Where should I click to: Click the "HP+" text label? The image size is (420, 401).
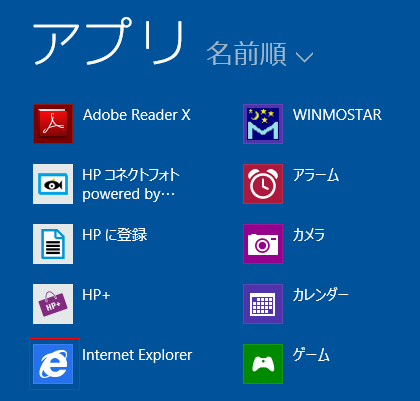[96, 295]
